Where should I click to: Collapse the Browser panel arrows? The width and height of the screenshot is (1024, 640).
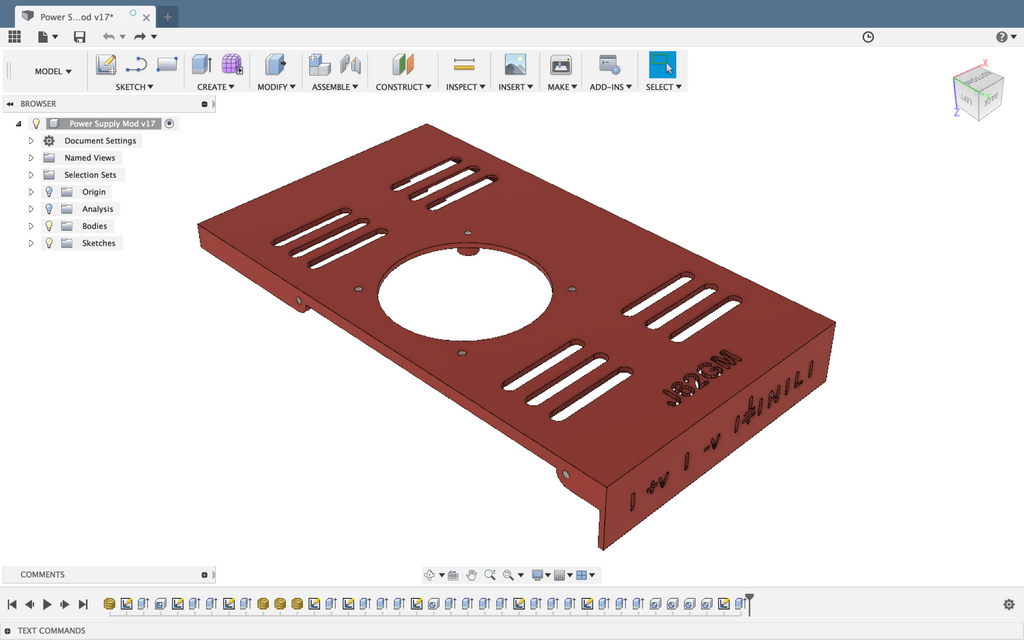click(x=10, y=104)
